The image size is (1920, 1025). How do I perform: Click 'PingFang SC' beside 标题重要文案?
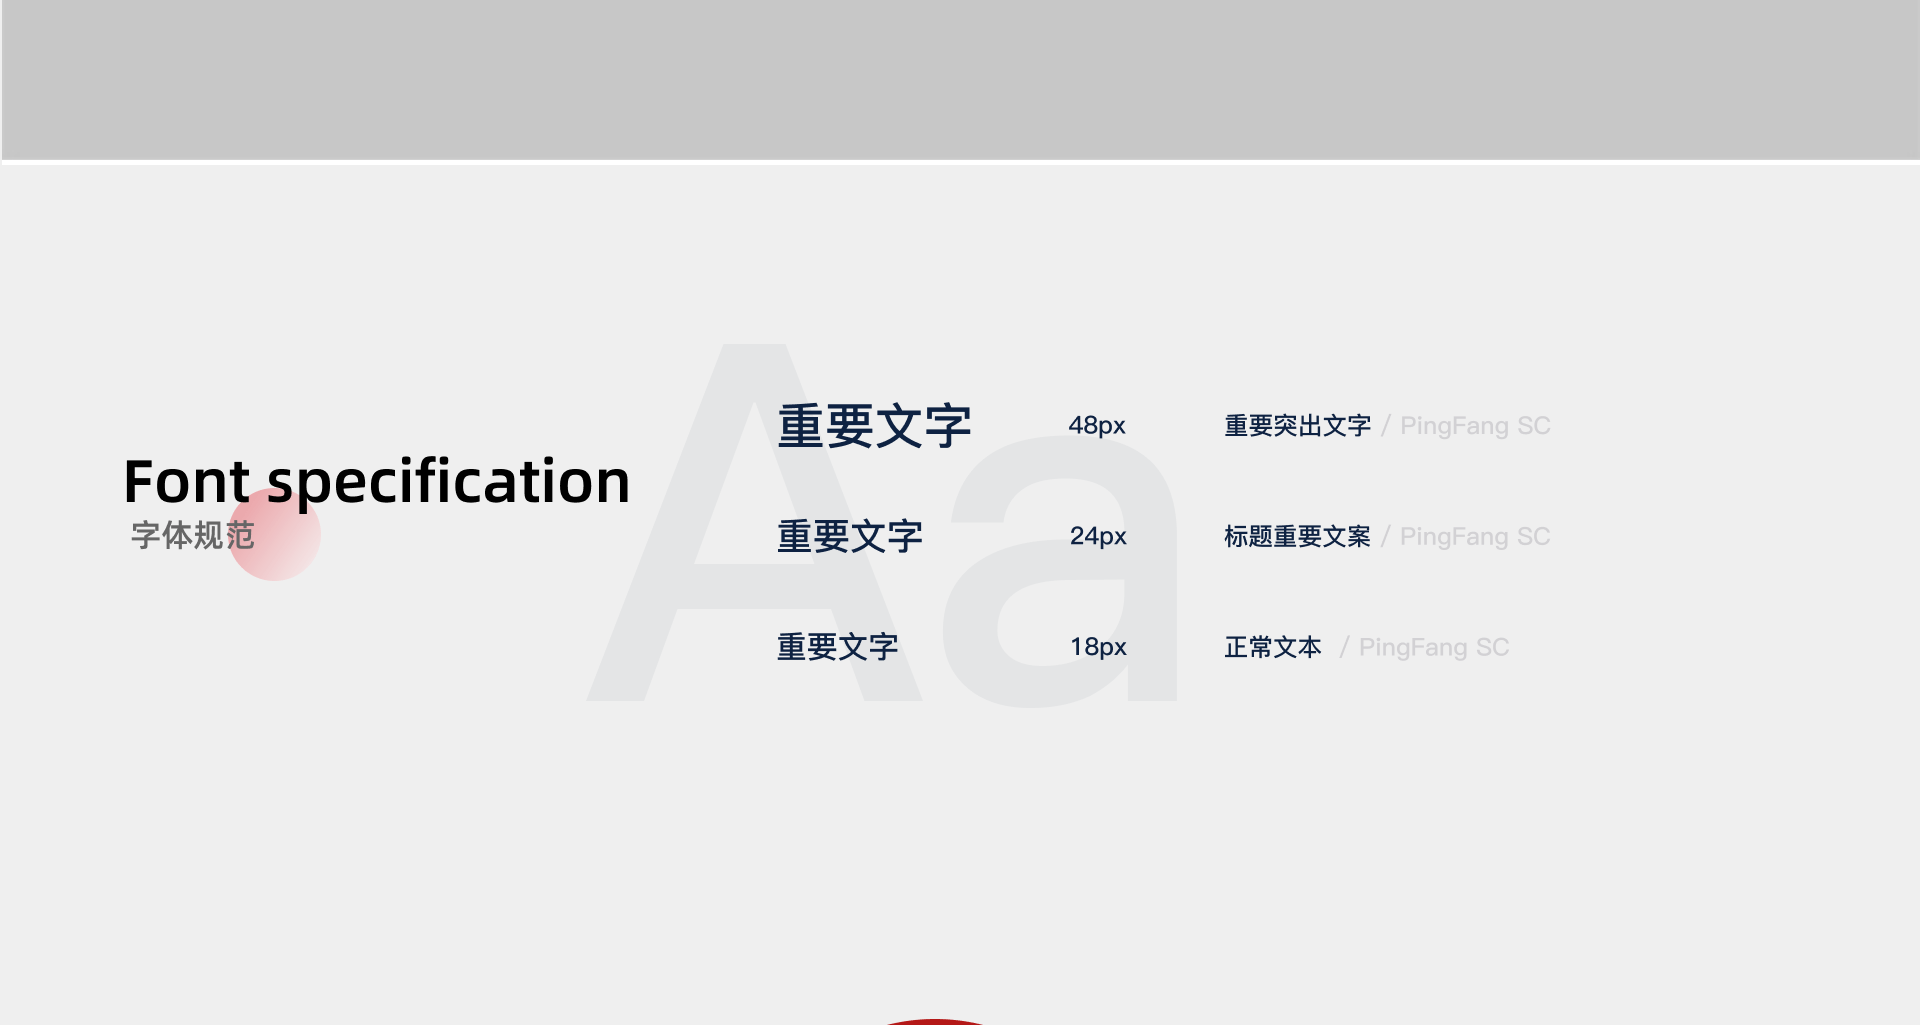pyautogui.click(x=1475, y=538)
